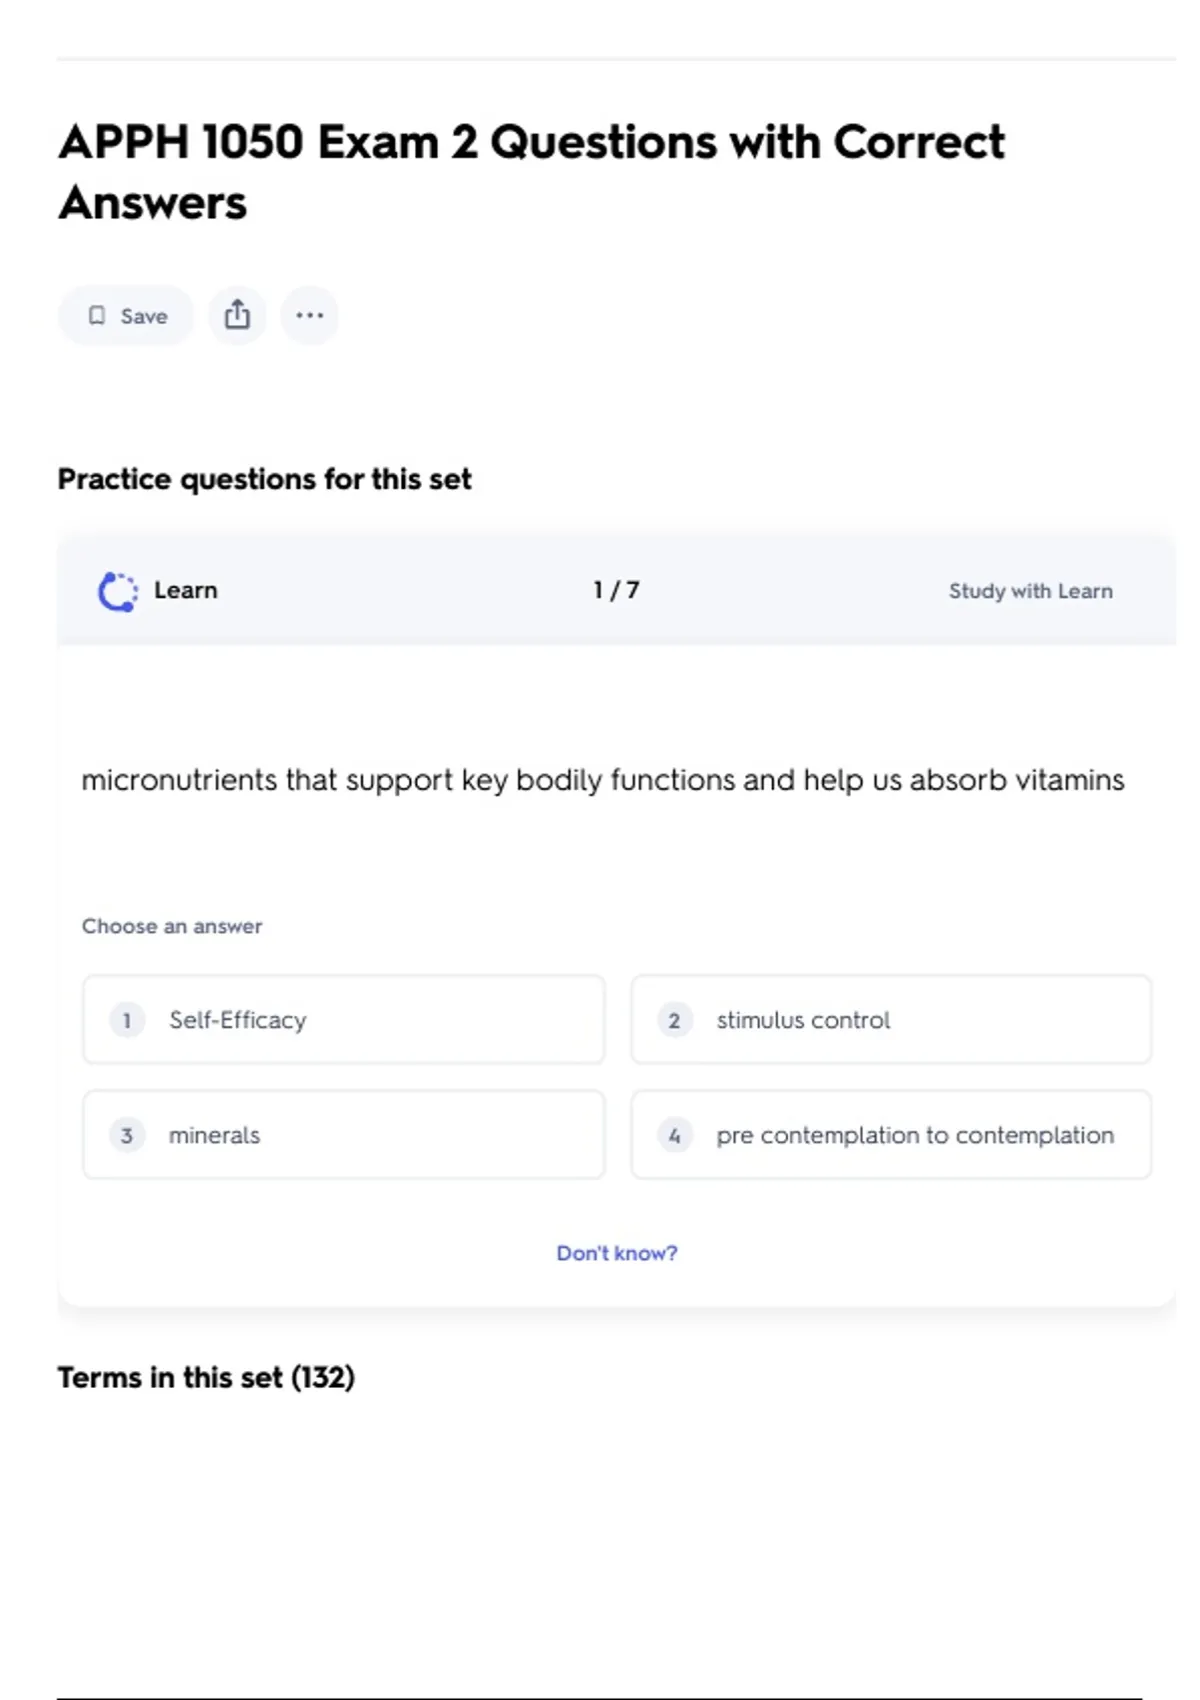This screenshot has width=1200, height=1700.
Task: Click the number 4 badge icon
Action: [674, 1135]
